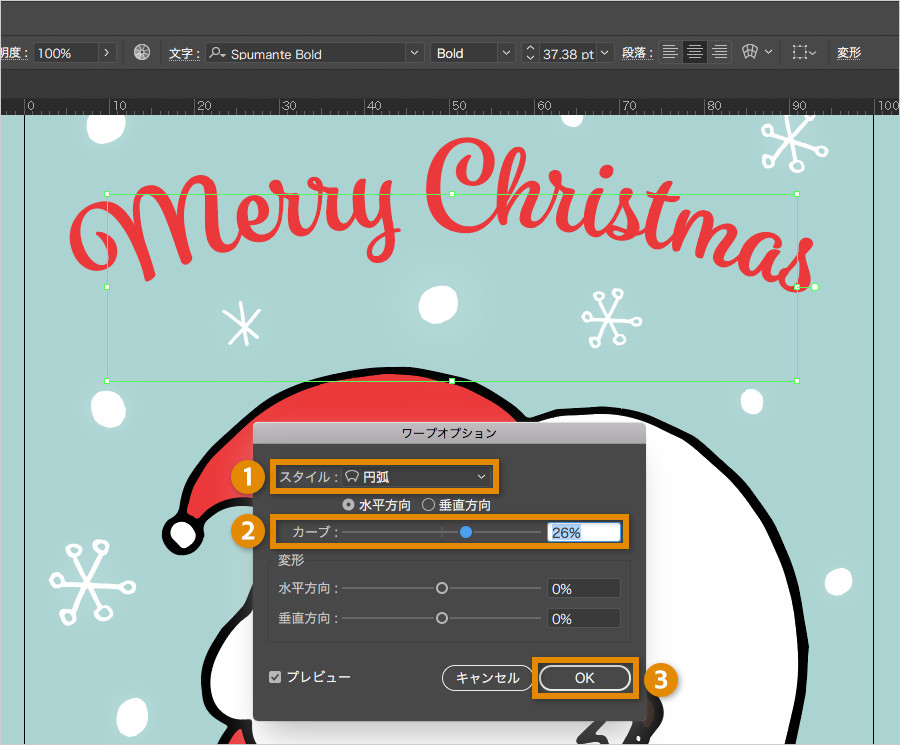Expand the envelope warp options arrow
900x746 pixels.
(769, 52)
